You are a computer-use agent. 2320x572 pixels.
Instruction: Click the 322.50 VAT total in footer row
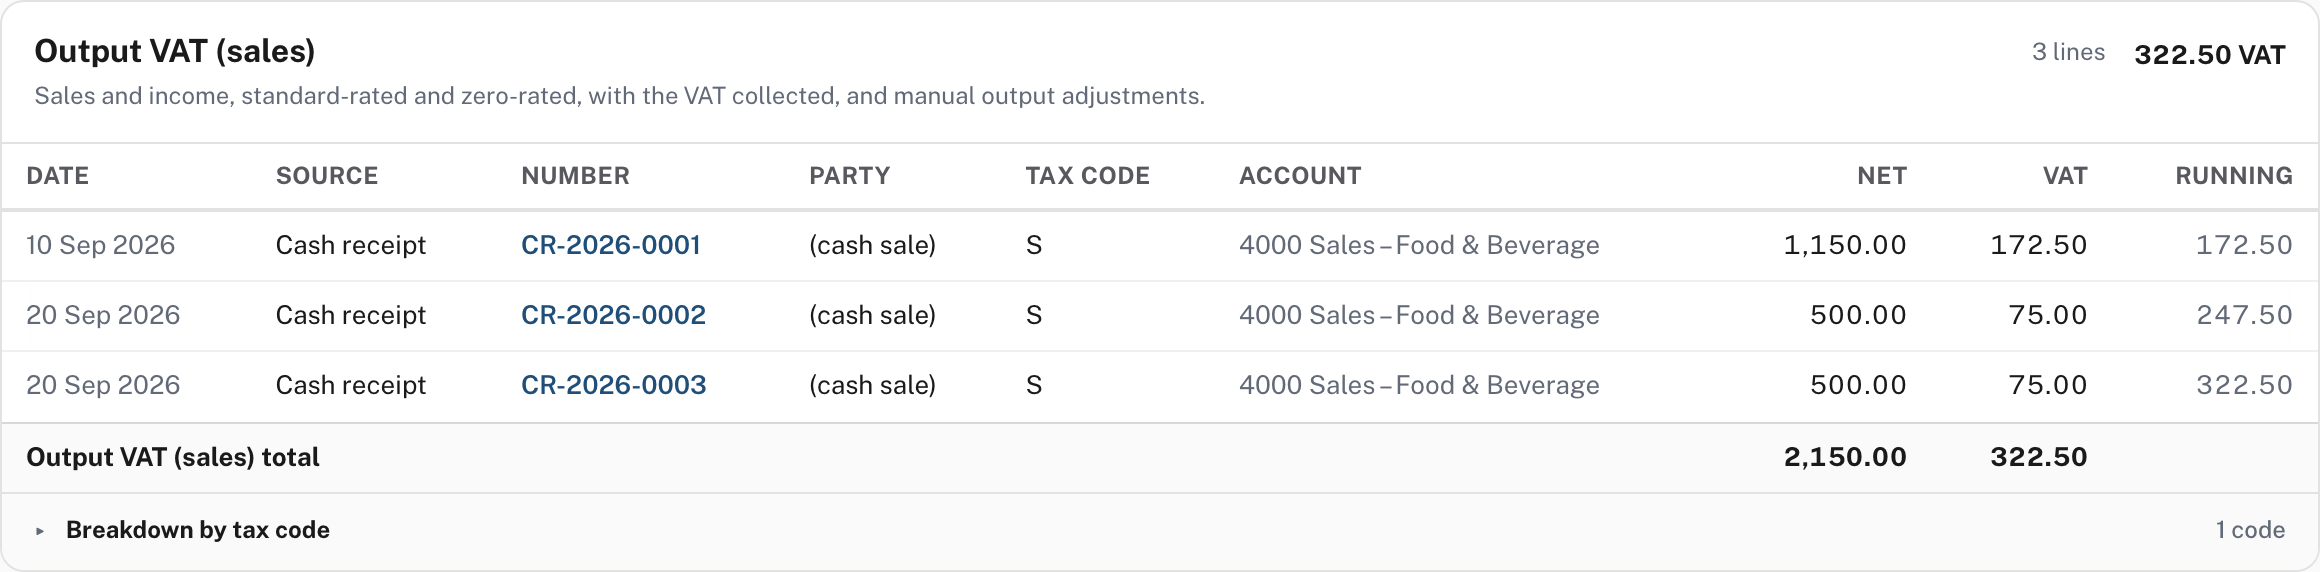point(2038,457)
